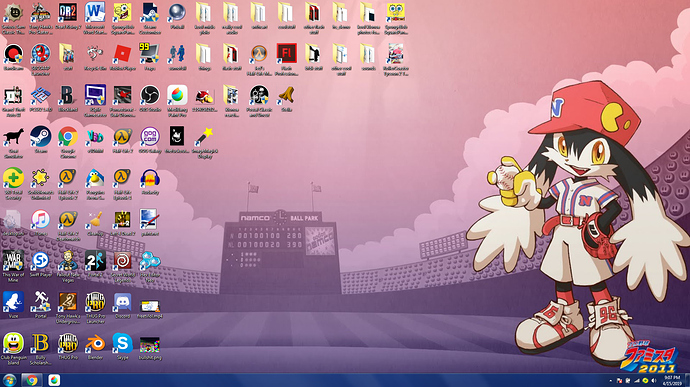The width and height of the screenshot is (690, 387).
Task: Open the taskbar clock and date
Action: tap(672, 380)
